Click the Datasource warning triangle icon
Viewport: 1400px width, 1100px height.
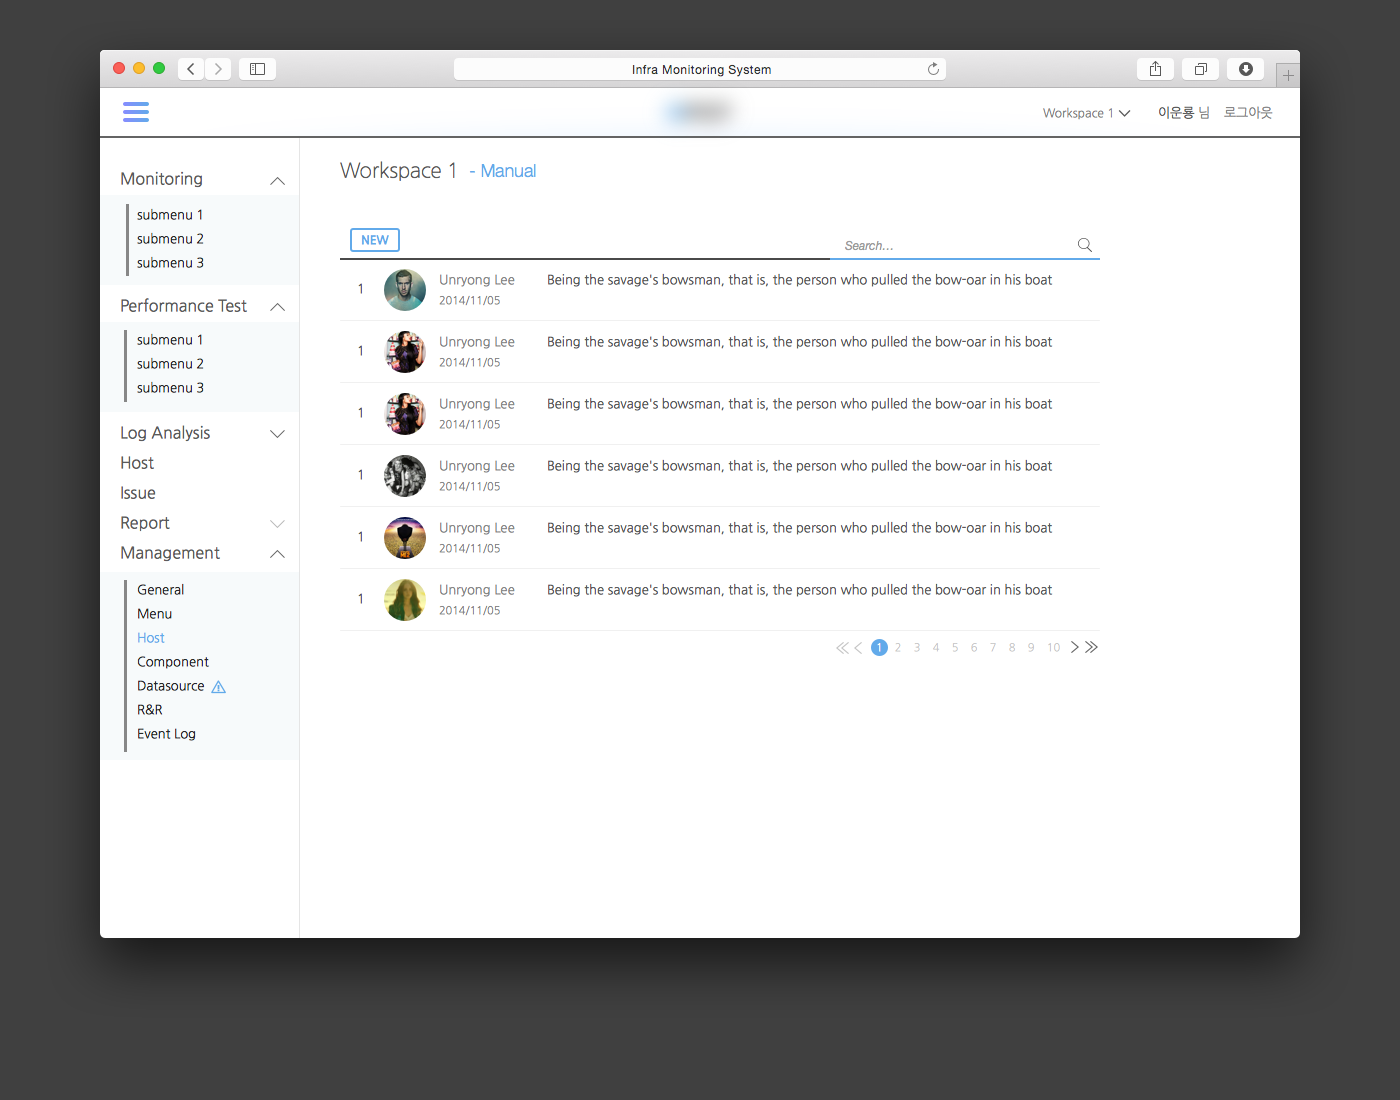point(219,687)
